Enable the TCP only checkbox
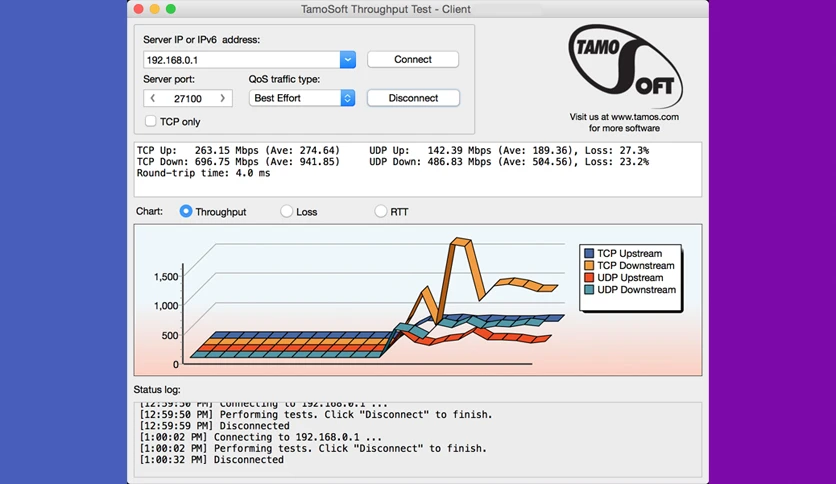Viewport: 836px width, 484px height. click(151, 122)
